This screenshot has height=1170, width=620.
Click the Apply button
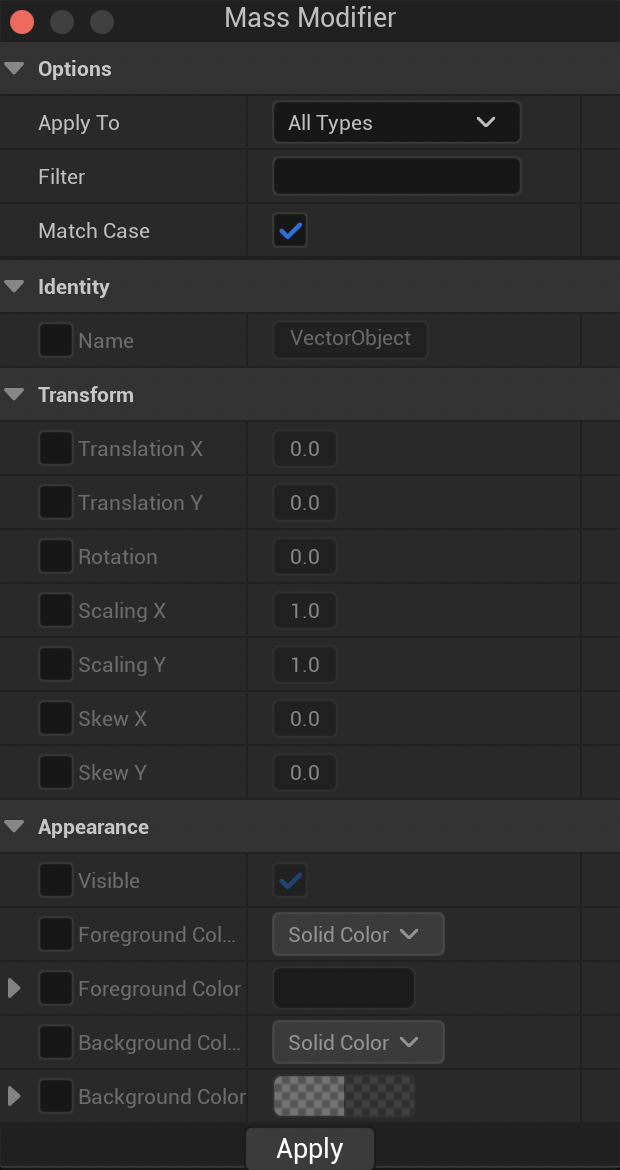pos(310,1149)
